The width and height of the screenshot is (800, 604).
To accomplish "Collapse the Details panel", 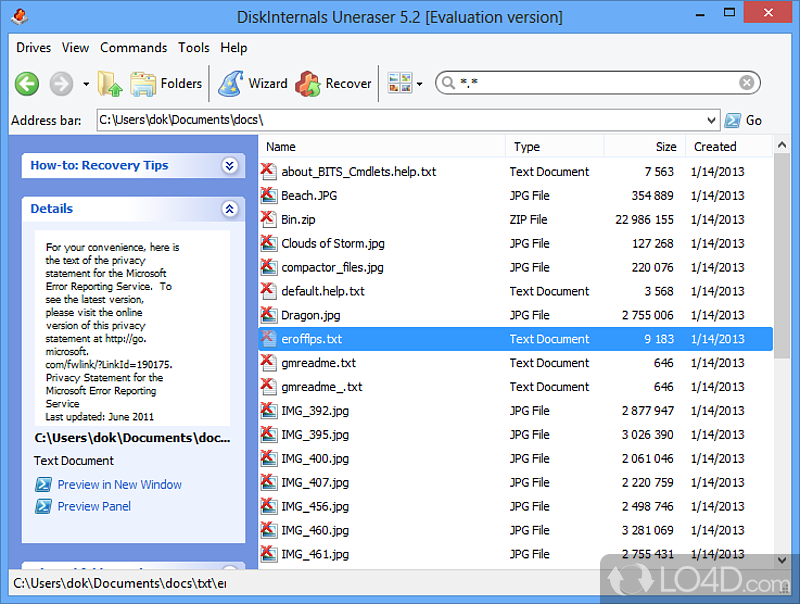I will coord(229,209).
